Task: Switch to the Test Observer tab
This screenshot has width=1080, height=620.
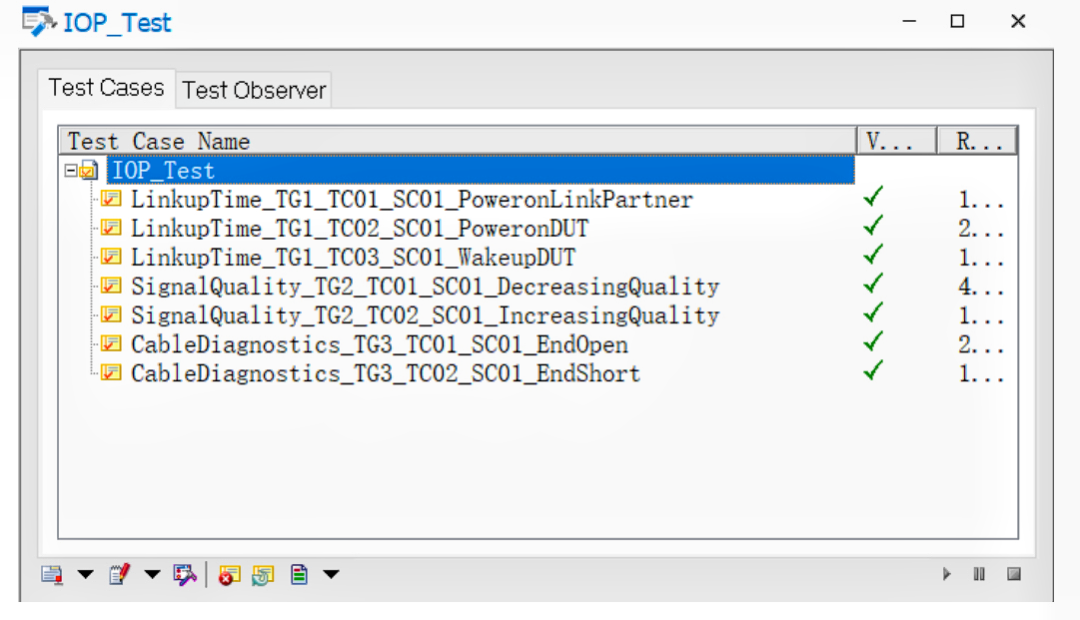Action: pyautogui.click(x=254, y=90)
